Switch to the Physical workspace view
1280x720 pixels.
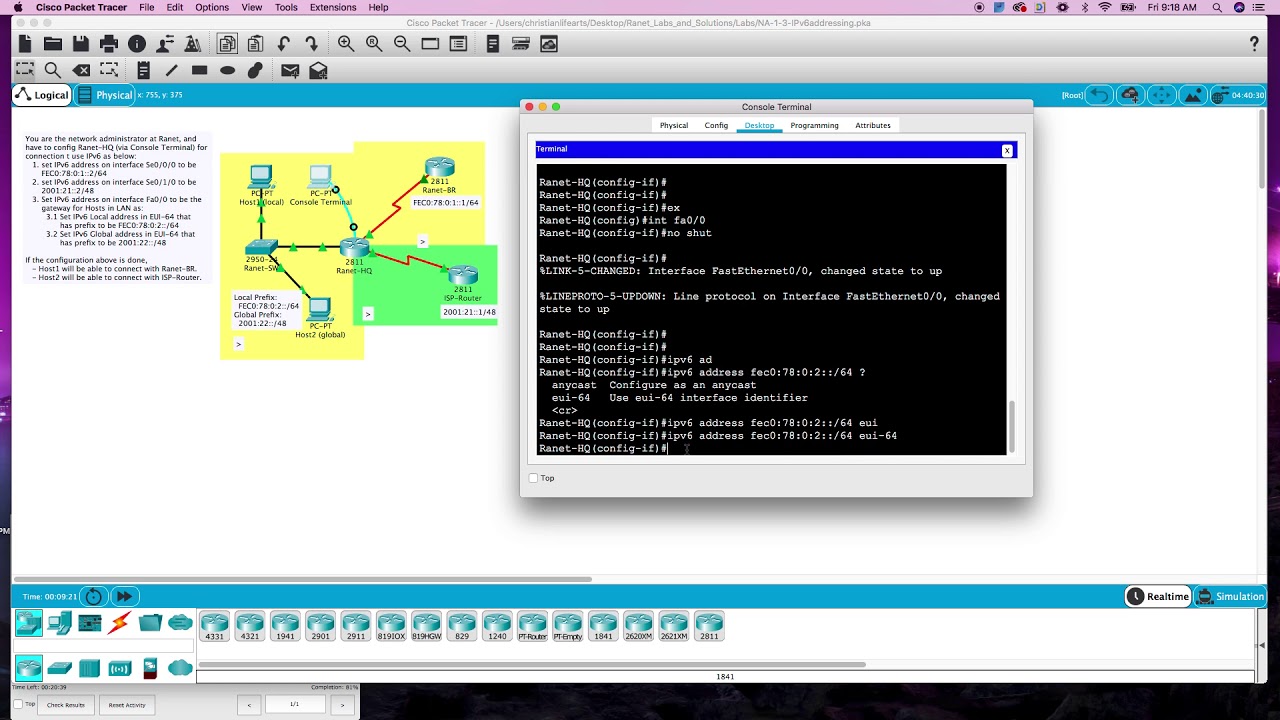(x=105, y=95)
